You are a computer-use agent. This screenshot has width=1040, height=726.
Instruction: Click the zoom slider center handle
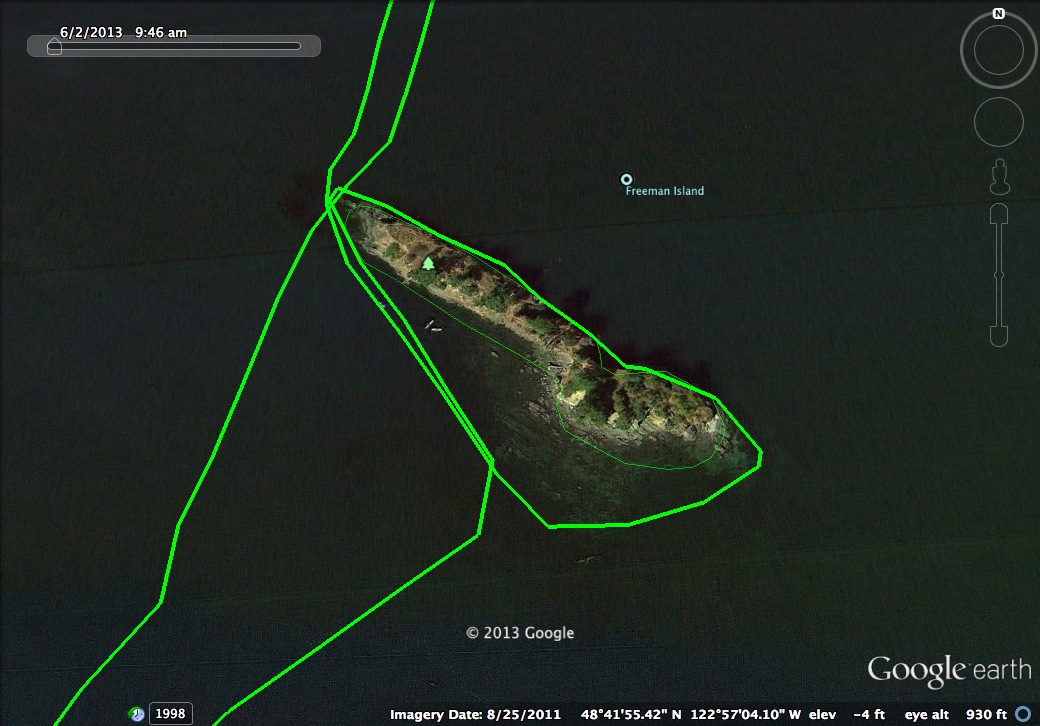[998, 274]
